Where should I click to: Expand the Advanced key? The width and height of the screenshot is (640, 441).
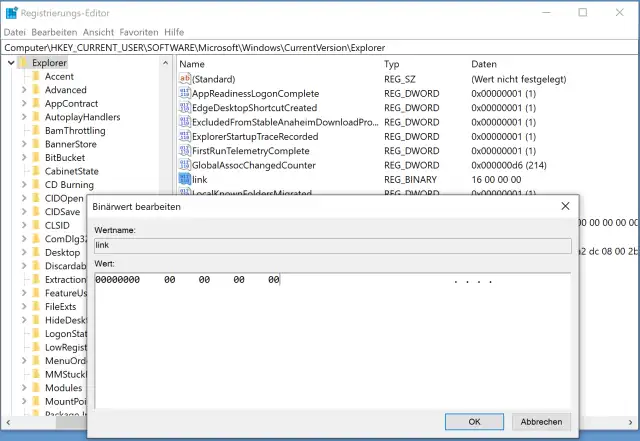[x=24, y=90]
